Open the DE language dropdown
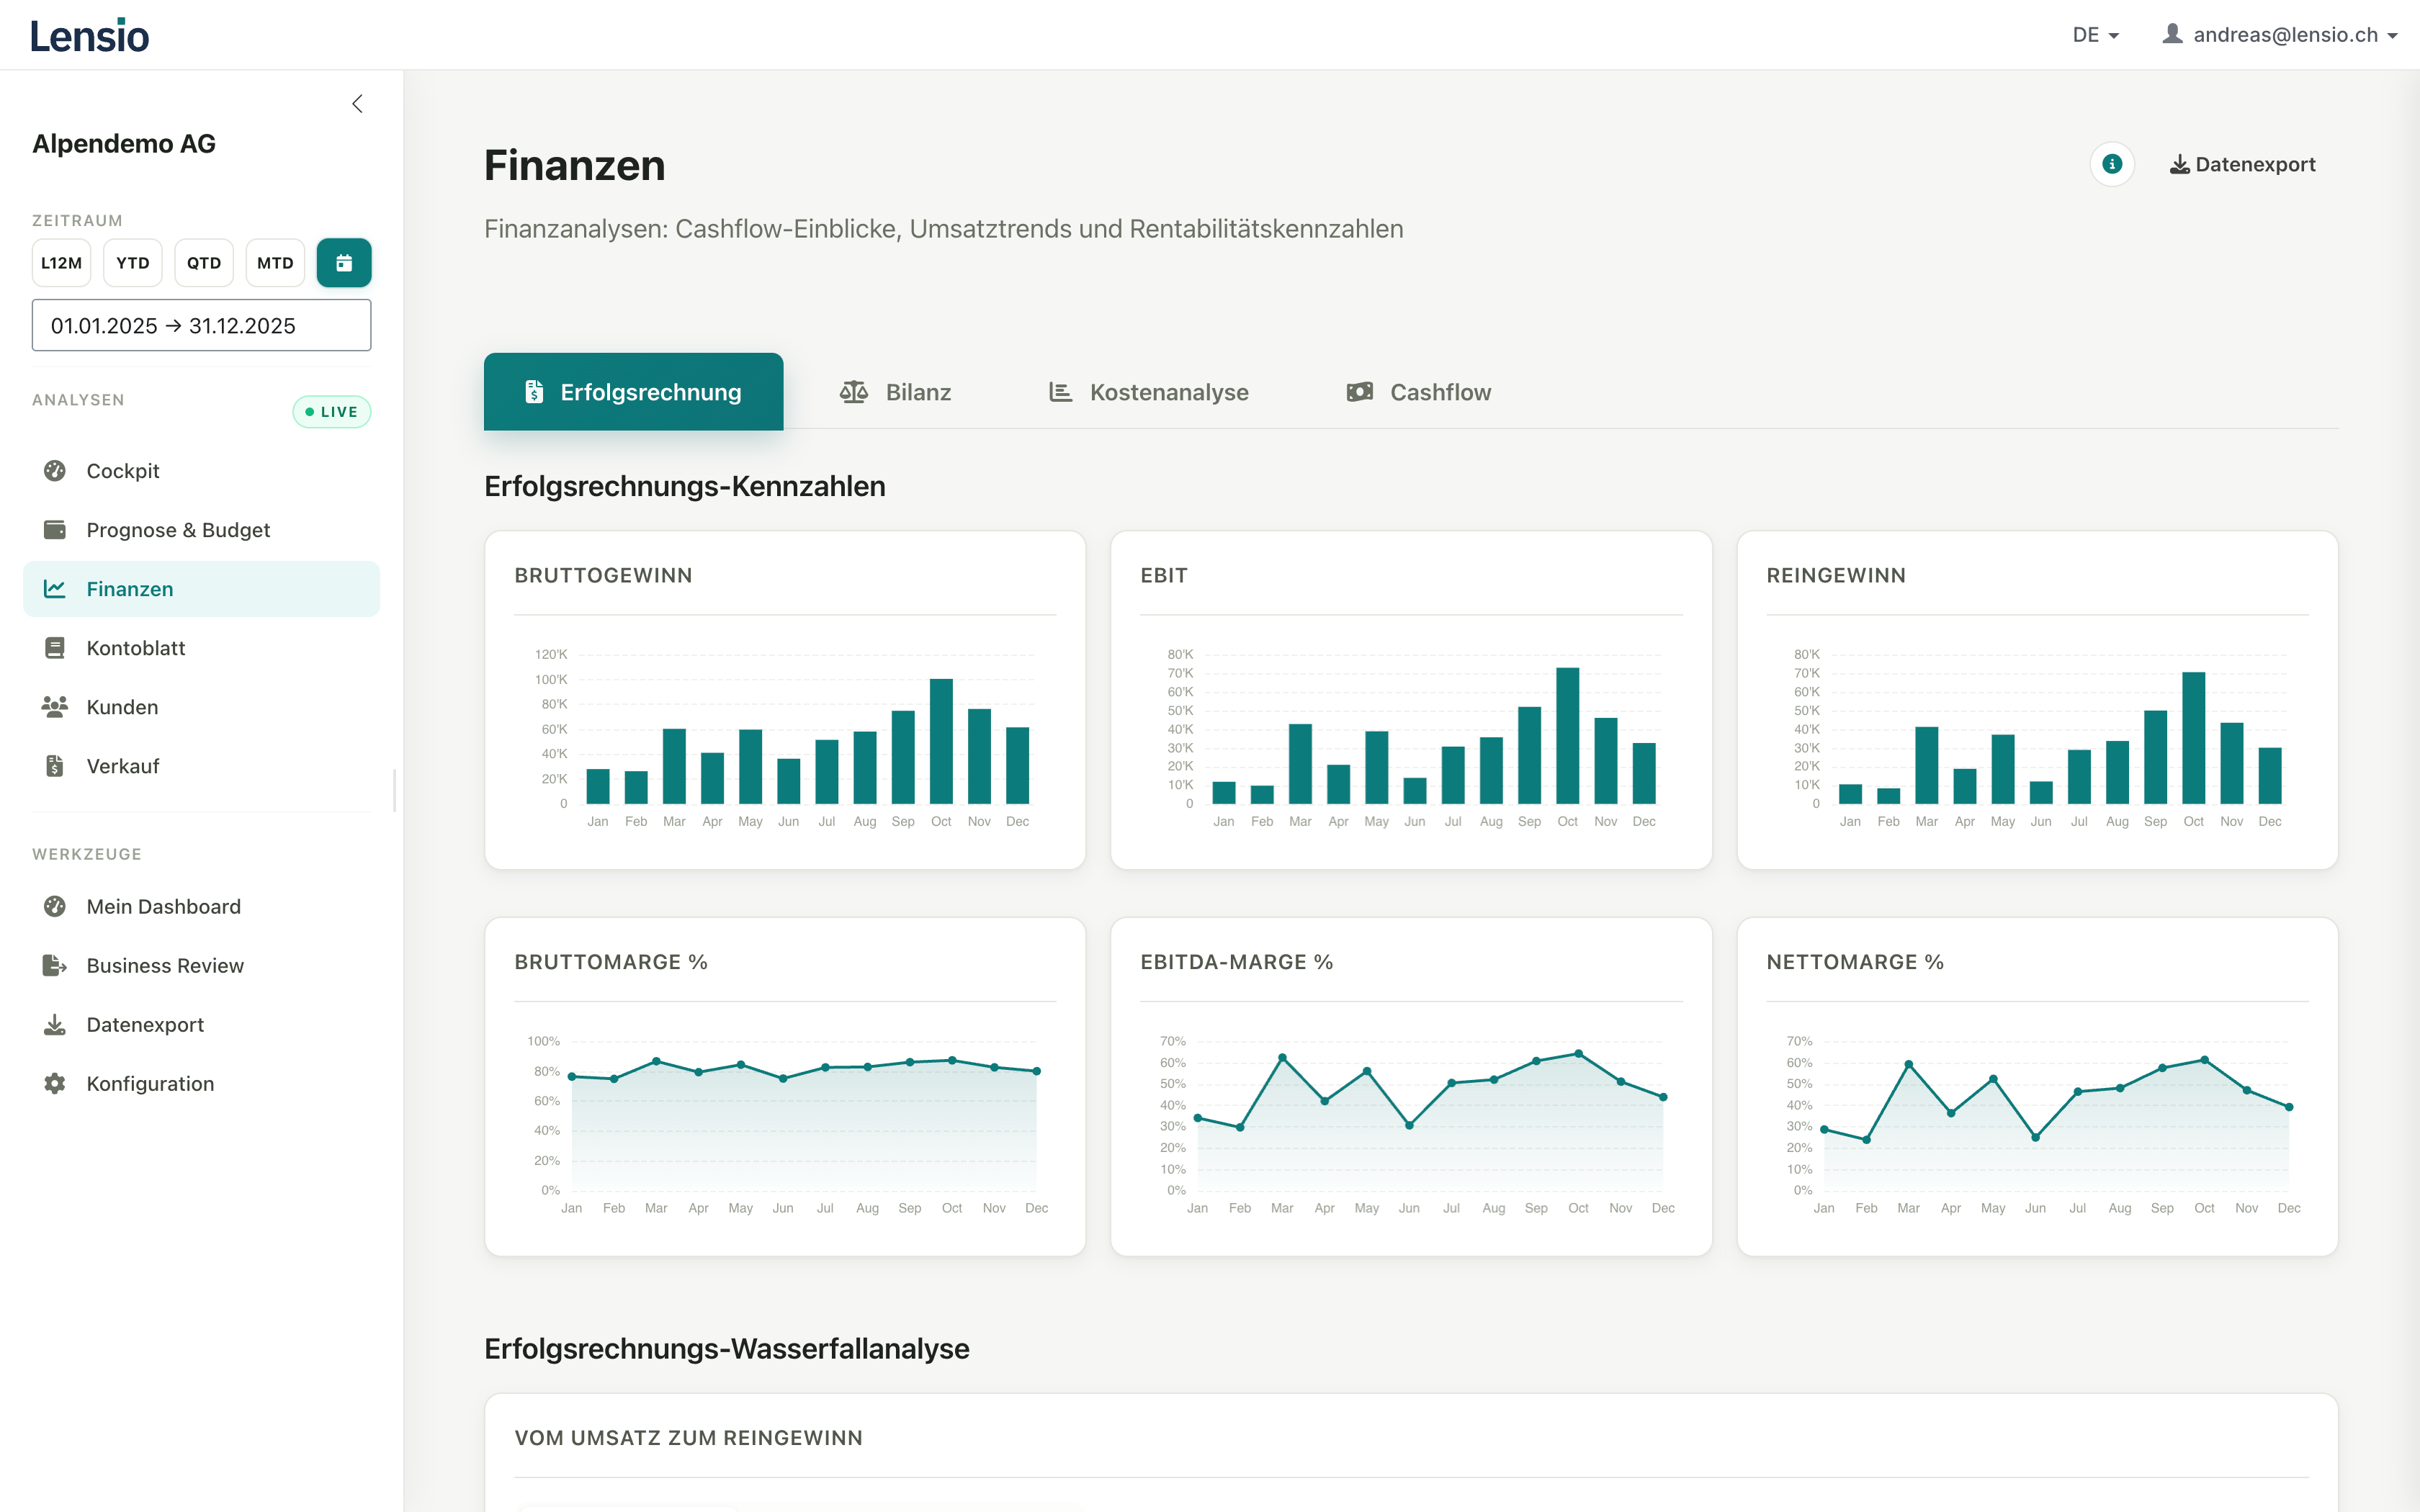2420x1512 pixels. 2095,33
